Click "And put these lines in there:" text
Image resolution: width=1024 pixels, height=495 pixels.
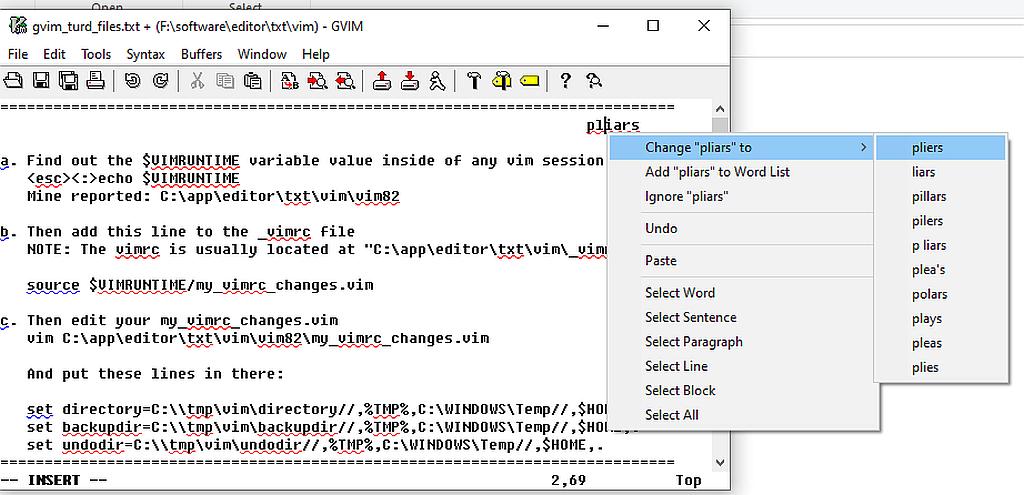(155, 374)
